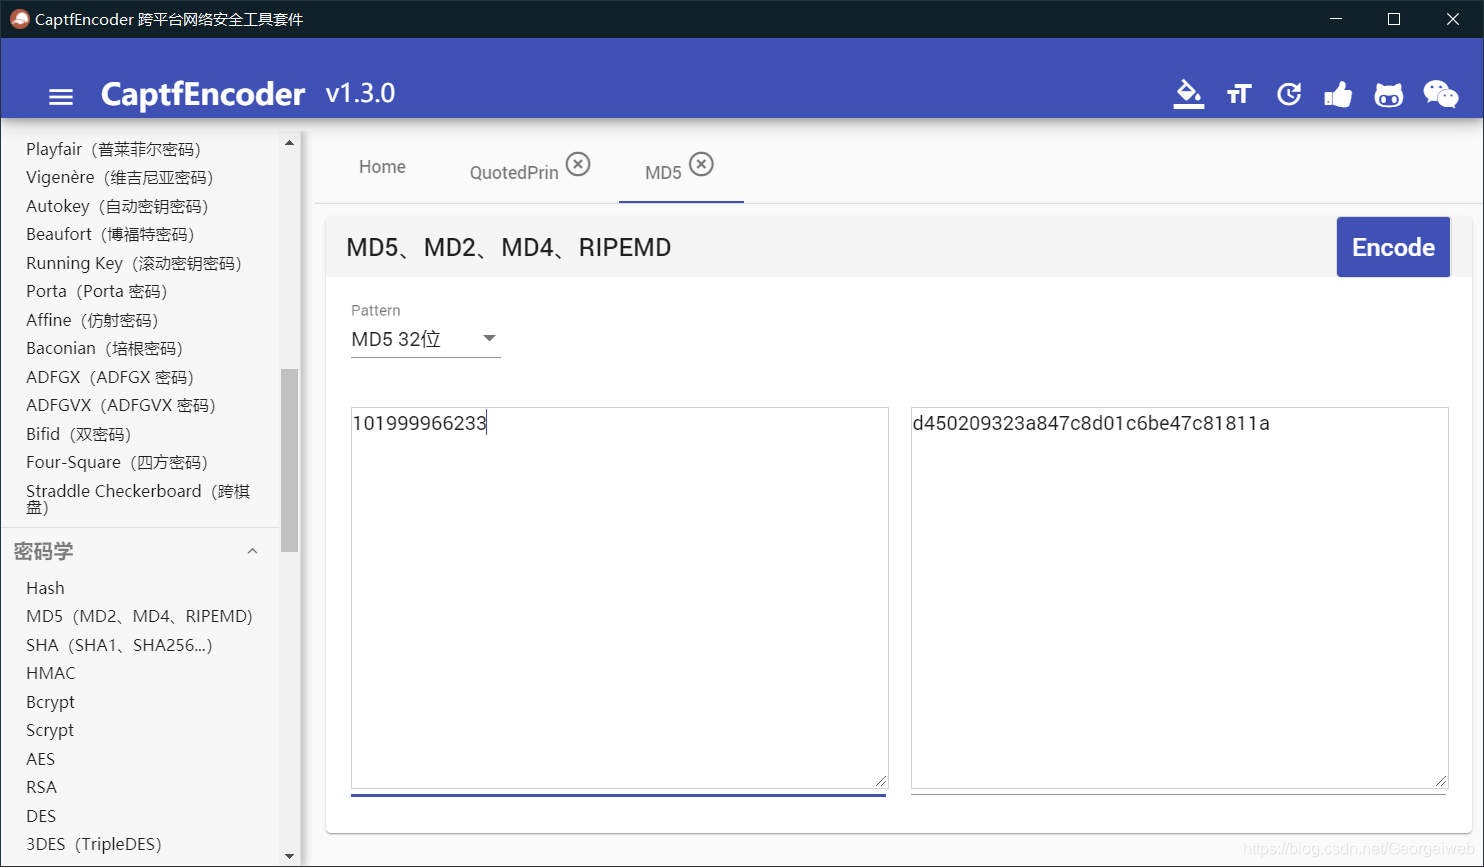The width and height of the screenshot is (1484, 867).
Task: Collapse the 密码学 section
Action: [252, 551]
